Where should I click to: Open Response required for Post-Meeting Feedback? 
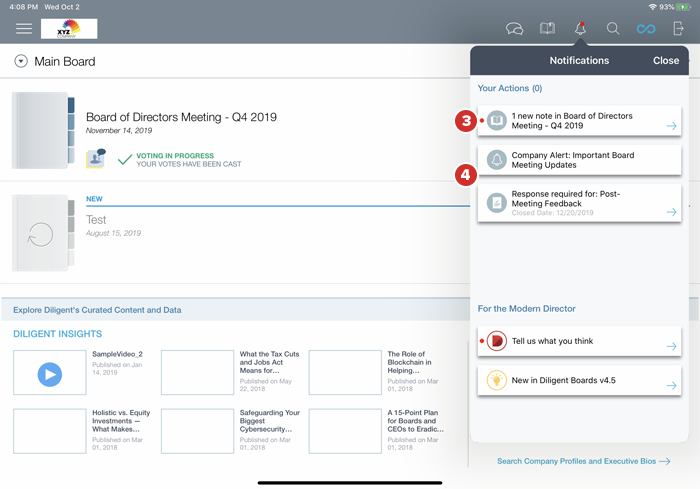[579, 203]
